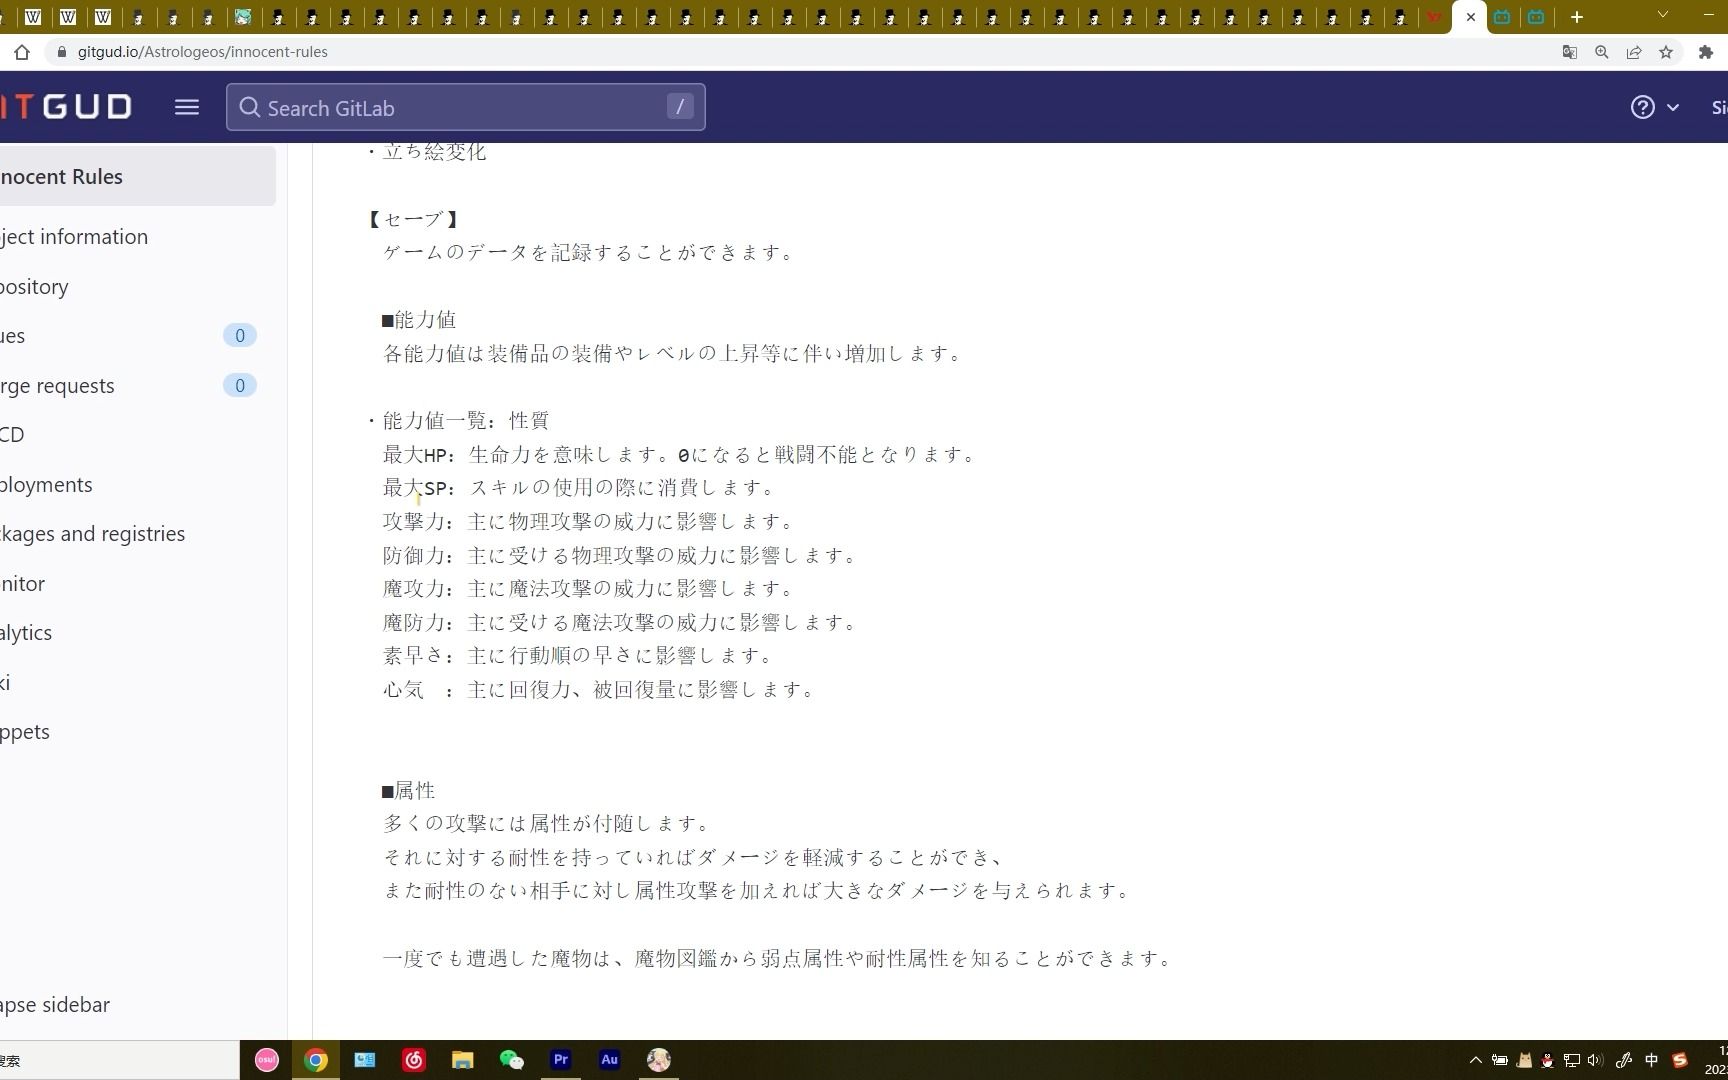1728x1080 pixels.
Task: Open File Explorer in the taskbar
Action: 463,1060
